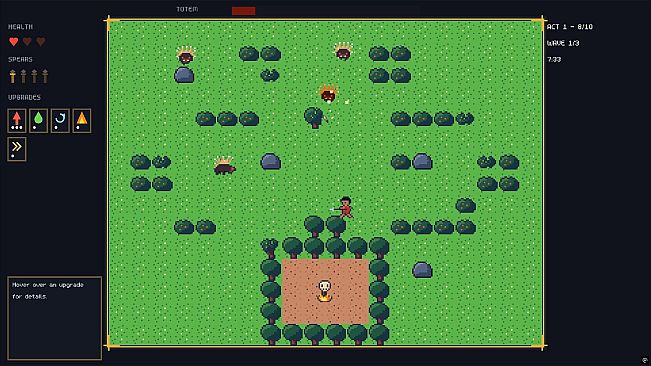This screenshot has height=366, width=651.
Task: Click the "TOTEM" label
Action: 187,9
